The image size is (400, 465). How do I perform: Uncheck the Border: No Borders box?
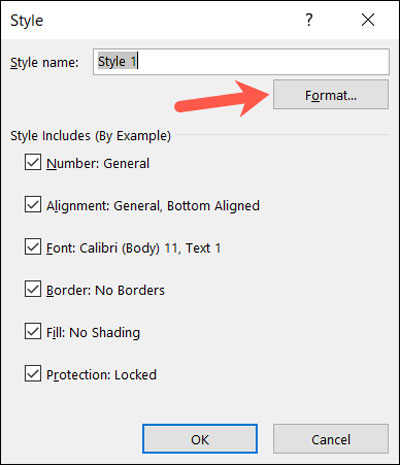click(x=33, y=289)
